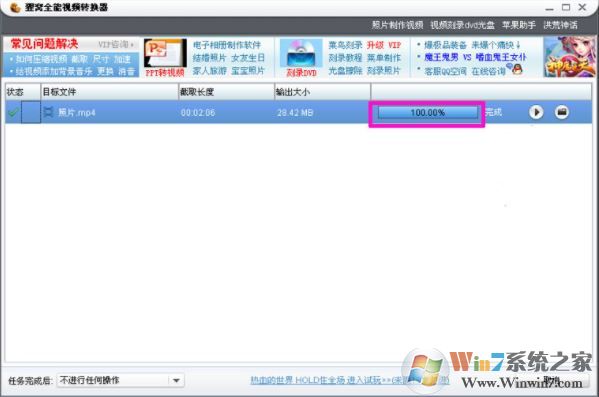The height and width of the screenshot is (397, 599).
Task: Click red 升级 VIP link
Action: point(384,45)
